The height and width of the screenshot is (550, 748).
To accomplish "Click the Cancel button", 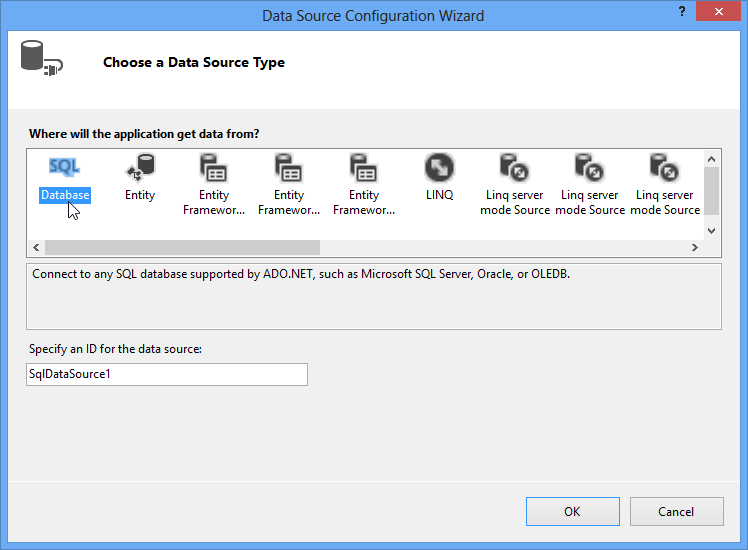I will point(676,511).
